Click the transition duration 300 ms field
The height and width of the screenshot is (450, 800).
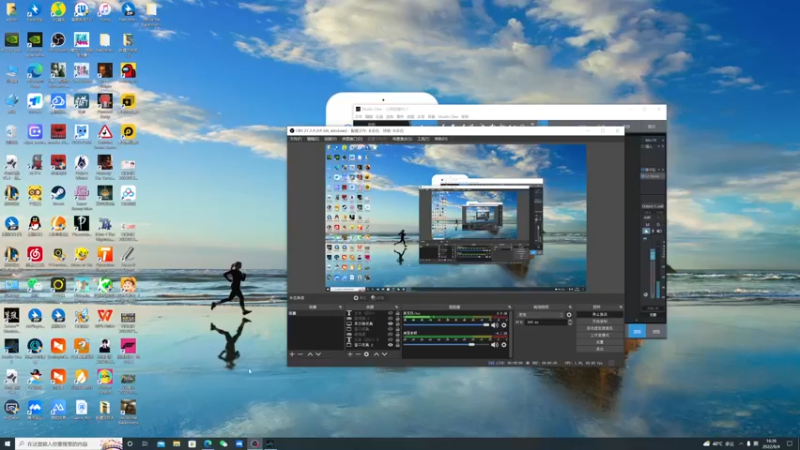pyautogui.click(x=546, y=322)
